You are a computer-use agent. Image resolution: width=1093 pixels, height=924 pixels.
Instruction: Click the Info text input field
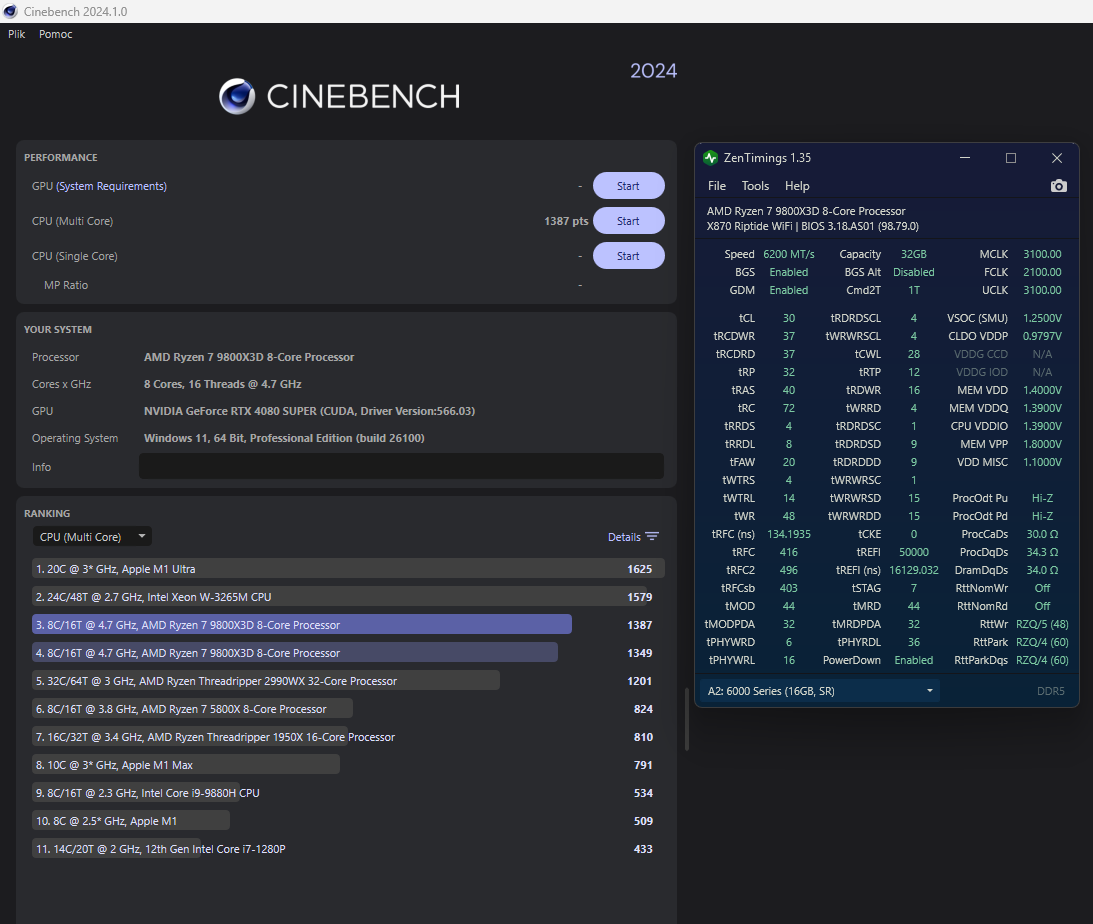400,467
